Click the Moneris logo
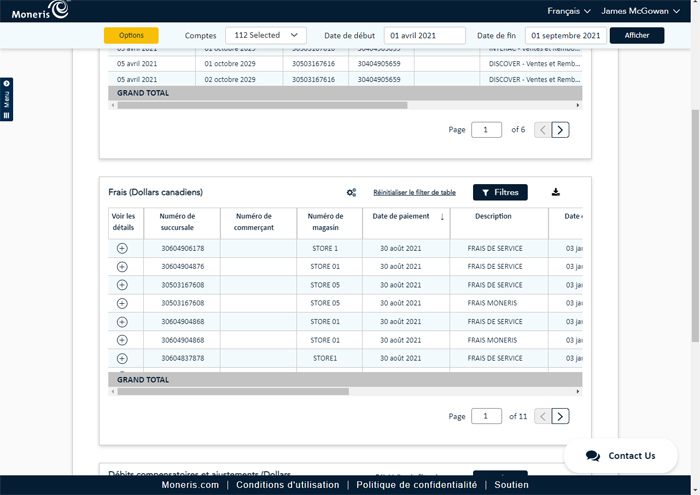This screenshot has width=700, height=495. (40, 11)
